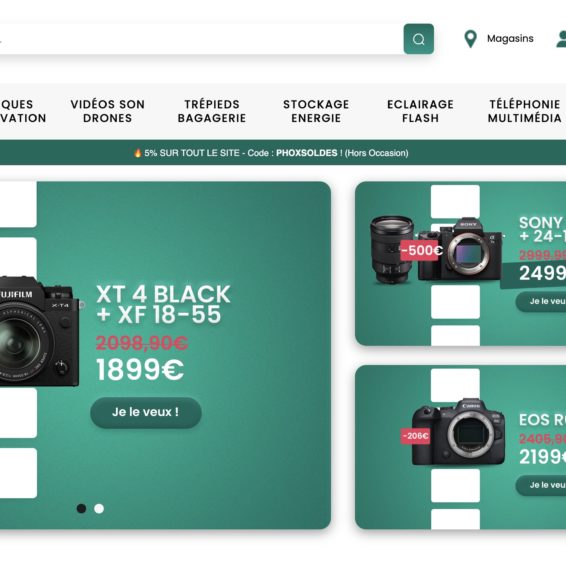This screenshot has height=566, width=566.
Task: Expand the Stockage Energie category
Action: (x=316, y=111)
